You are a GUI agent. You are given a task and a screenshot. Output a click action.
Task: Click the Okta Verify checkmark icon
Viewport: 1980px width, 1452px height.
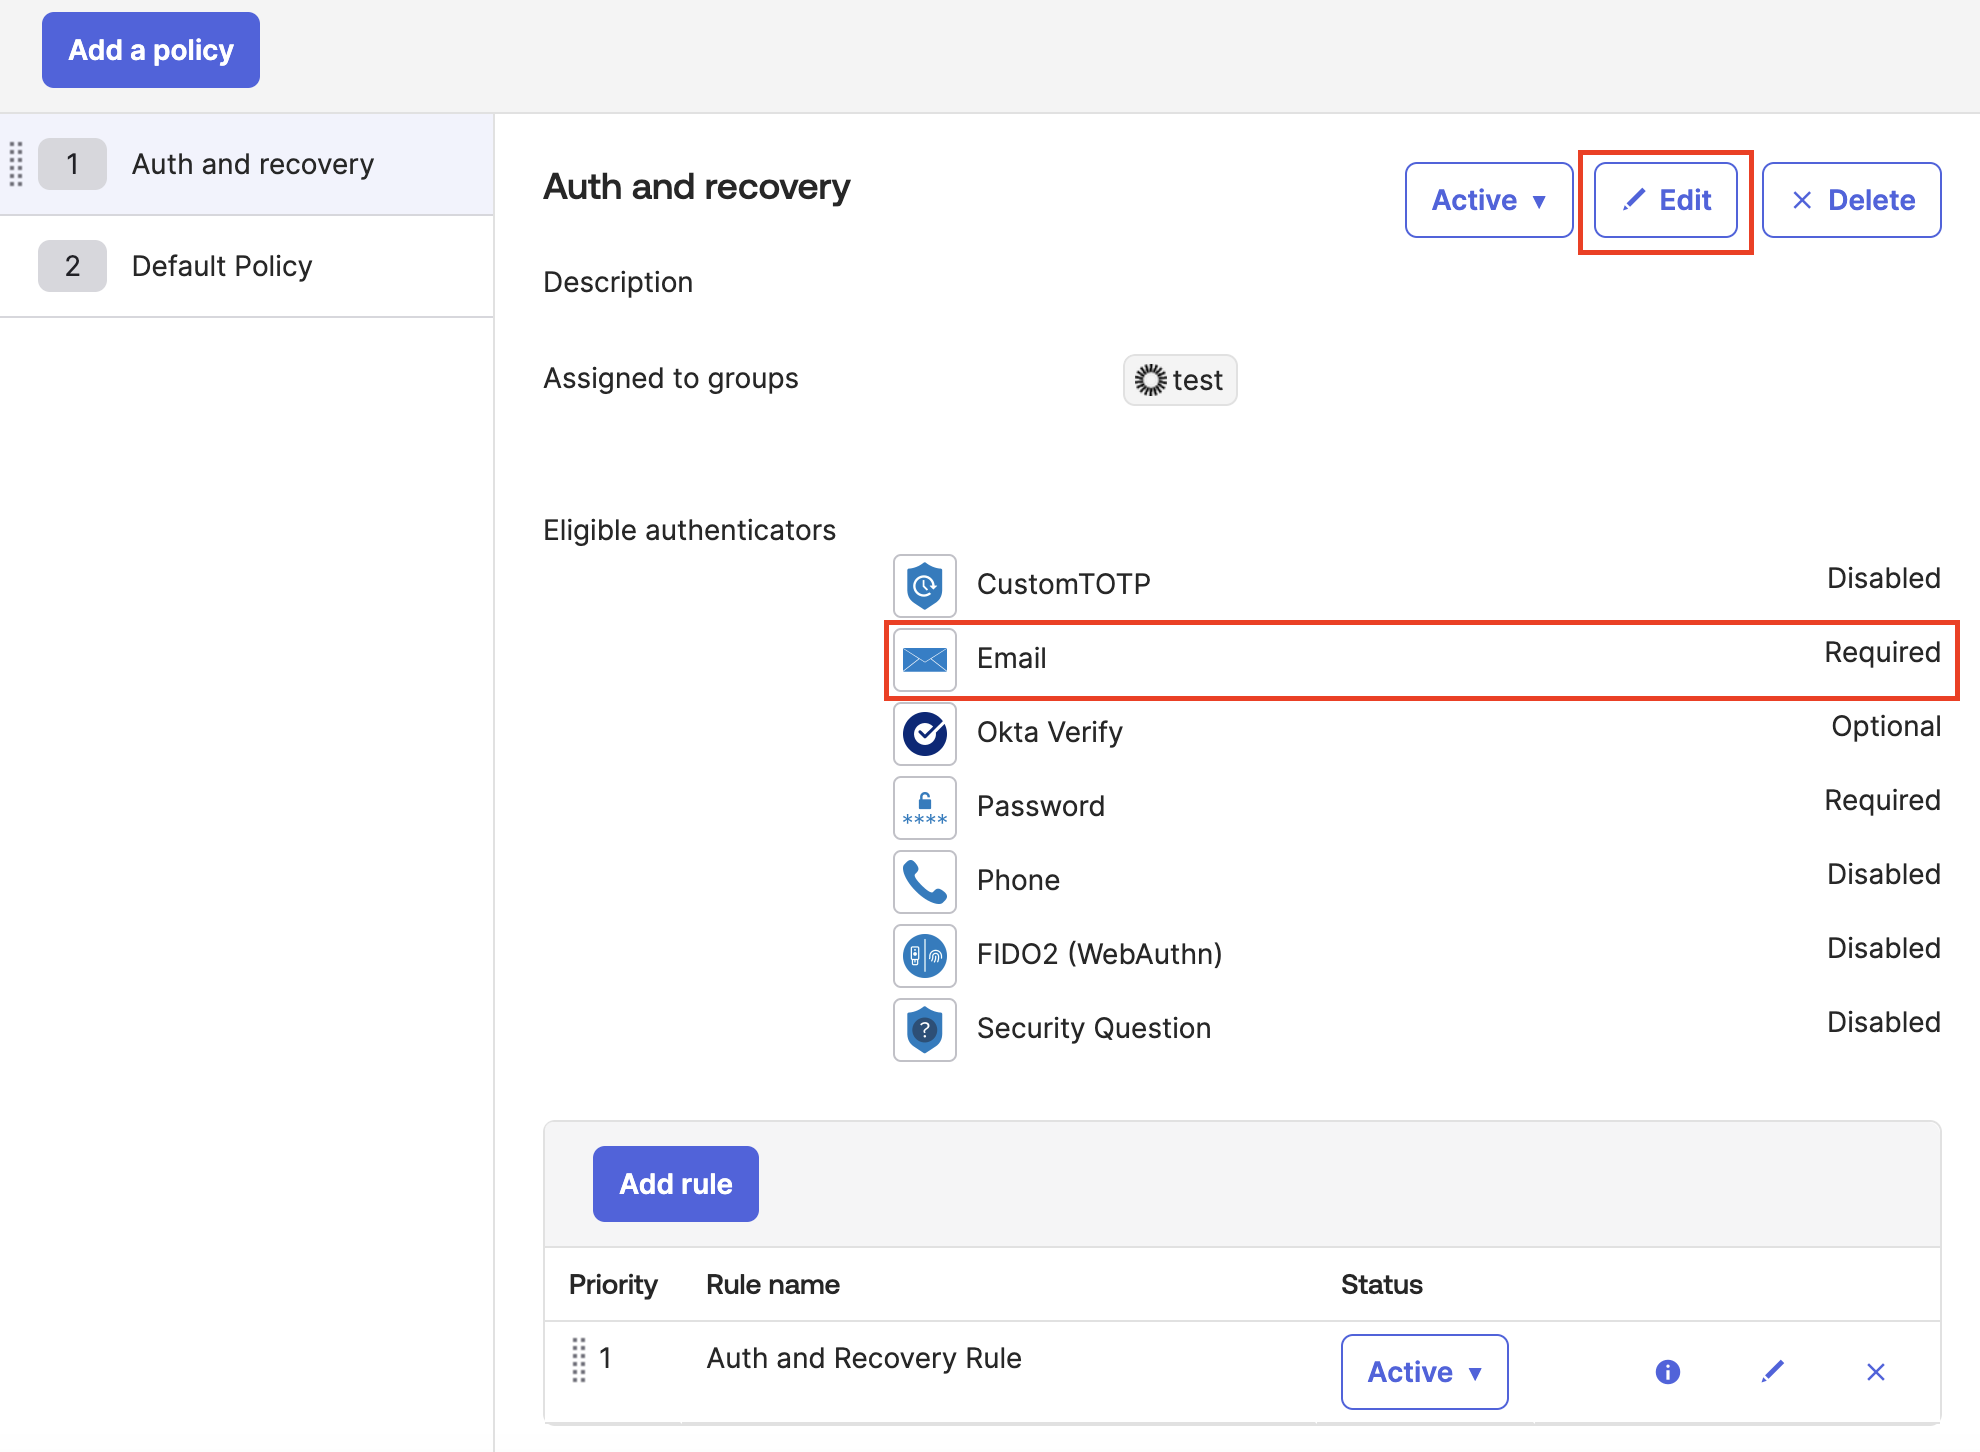point(924,733)
